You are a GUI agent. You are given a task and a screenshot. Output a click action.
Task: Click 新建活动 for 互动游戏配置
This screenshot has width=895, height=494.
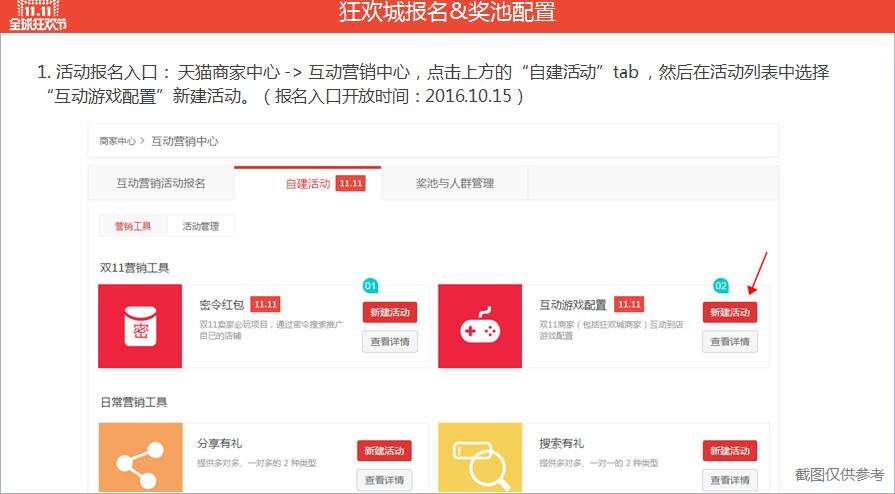[x=730, y=312]
